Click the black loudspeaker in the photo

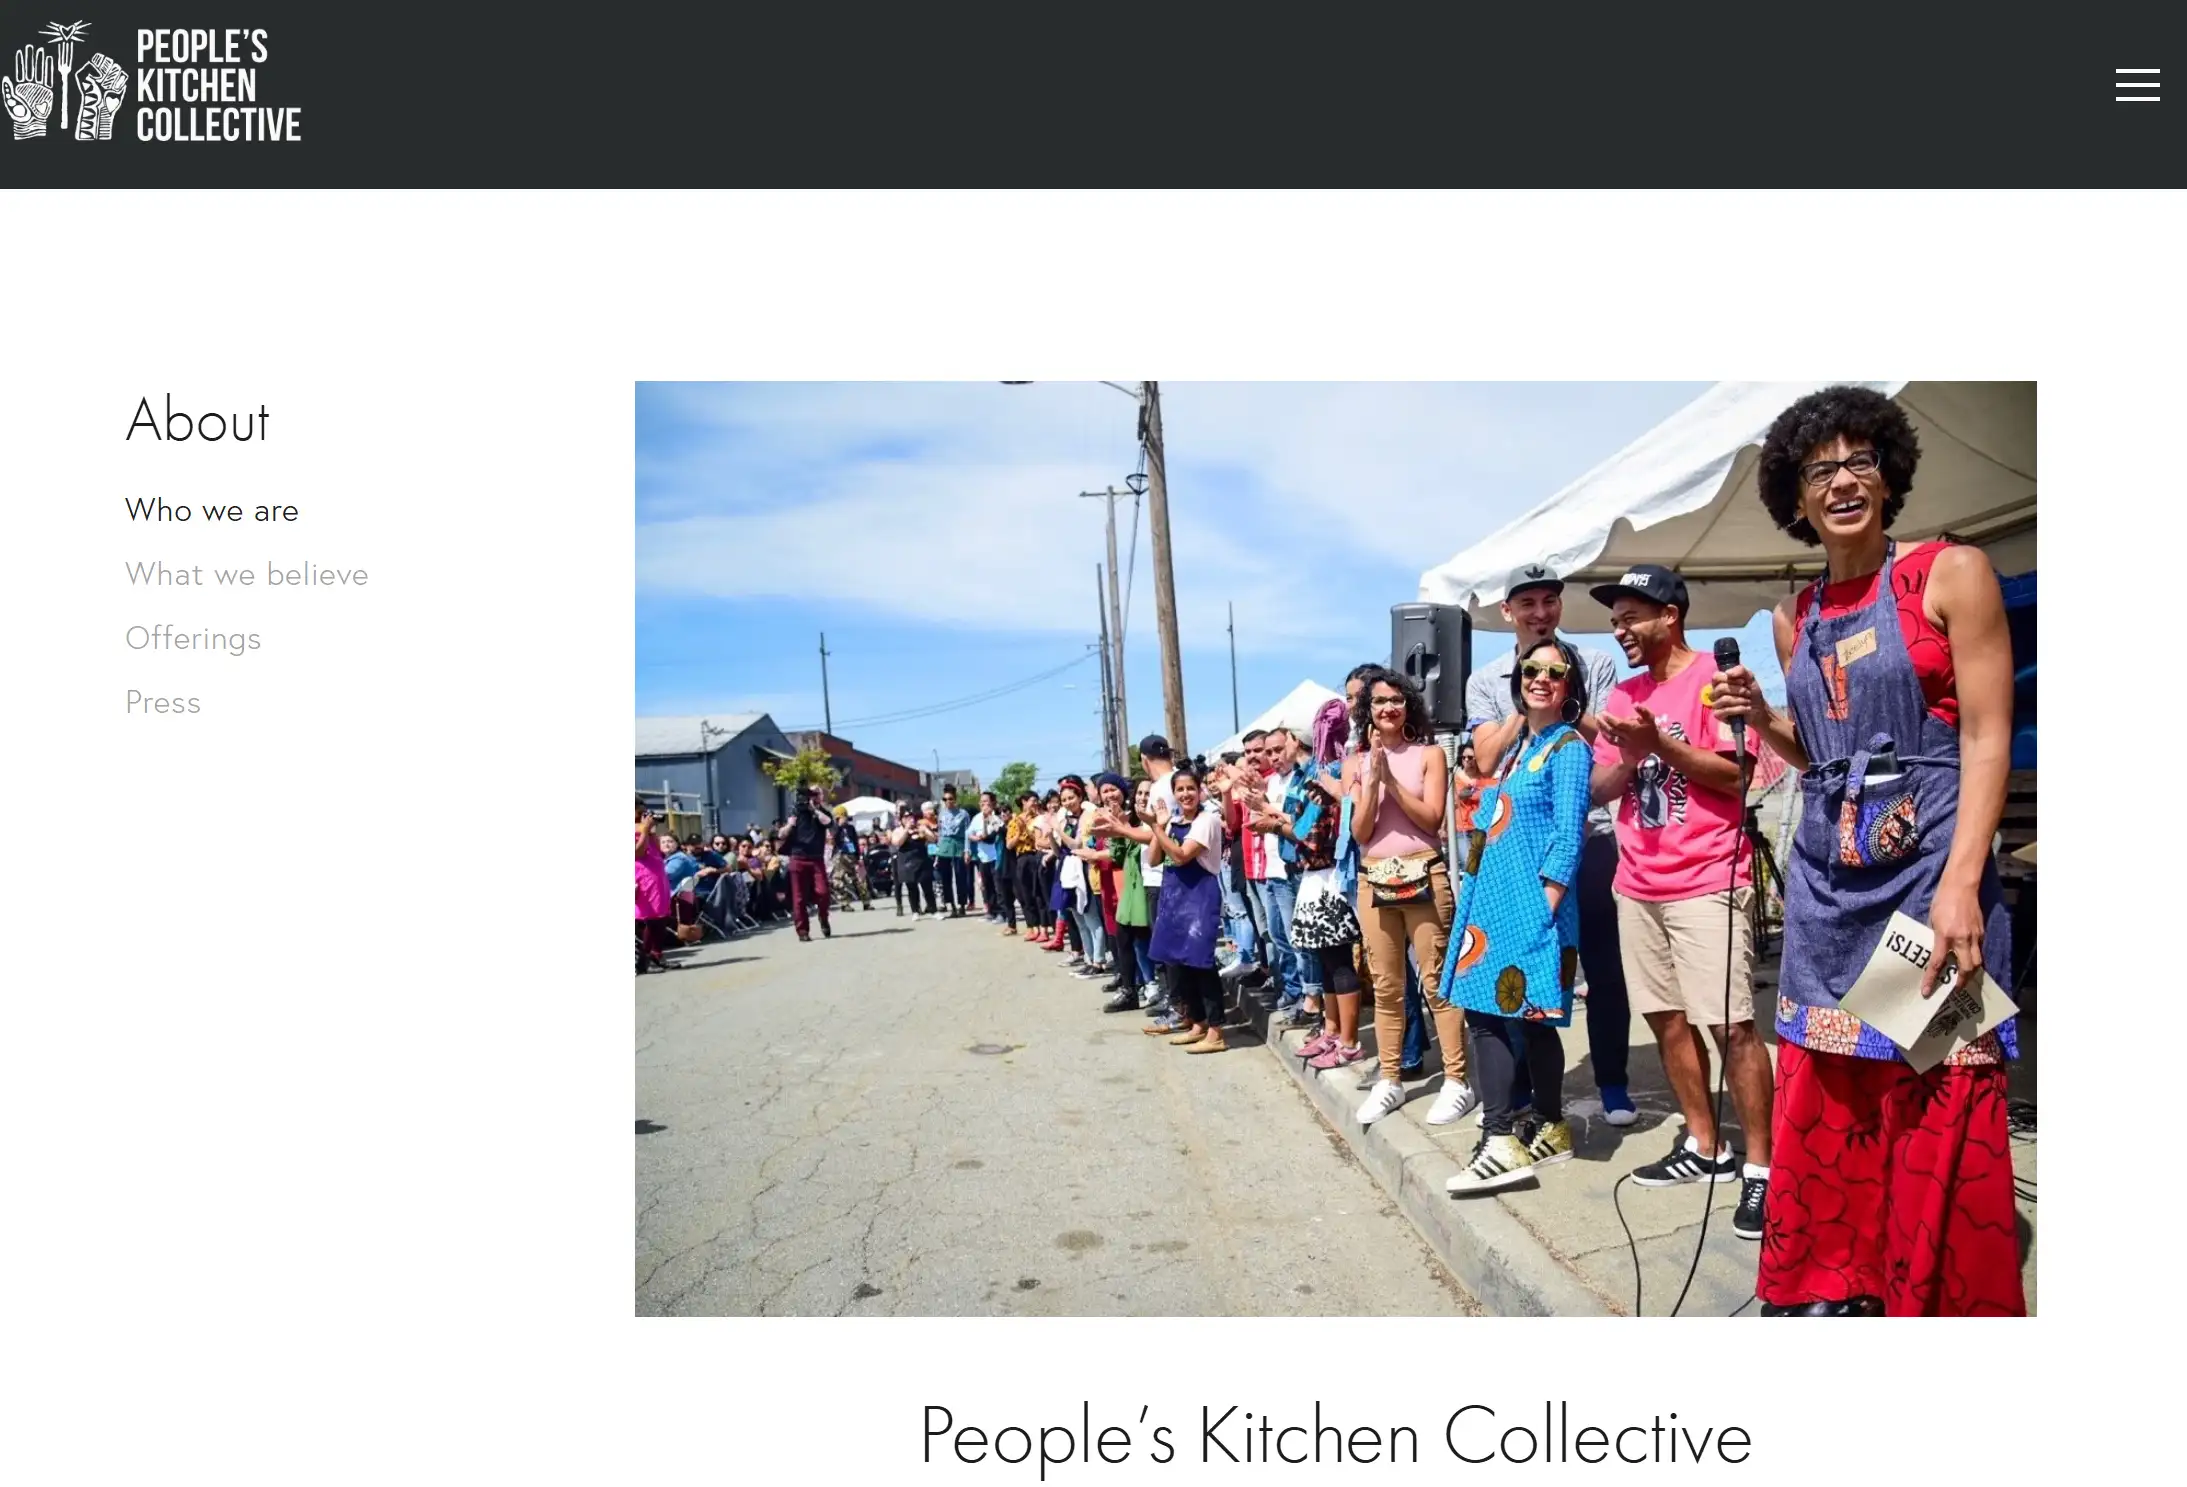pos(1431,664)
